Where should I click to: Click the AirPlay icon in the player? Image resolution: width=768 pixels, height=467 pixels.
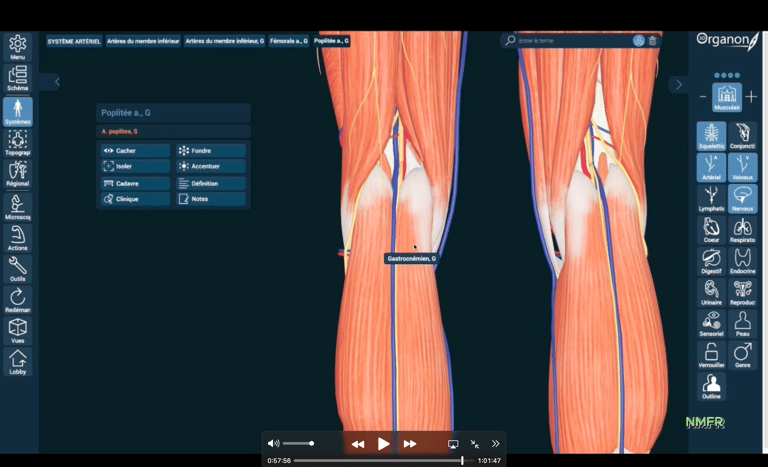(453, 444)
